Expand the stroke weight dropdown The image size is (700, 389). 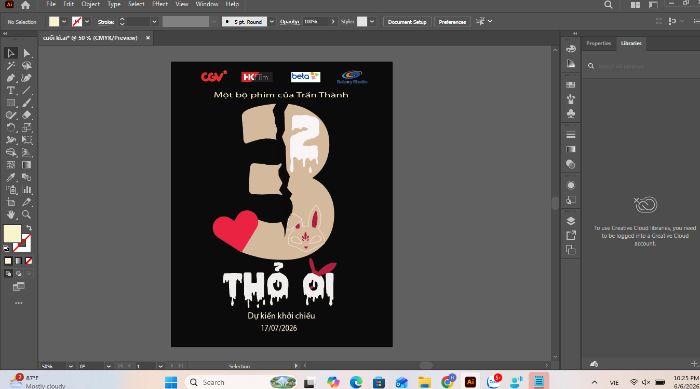[x=154, y=21]
